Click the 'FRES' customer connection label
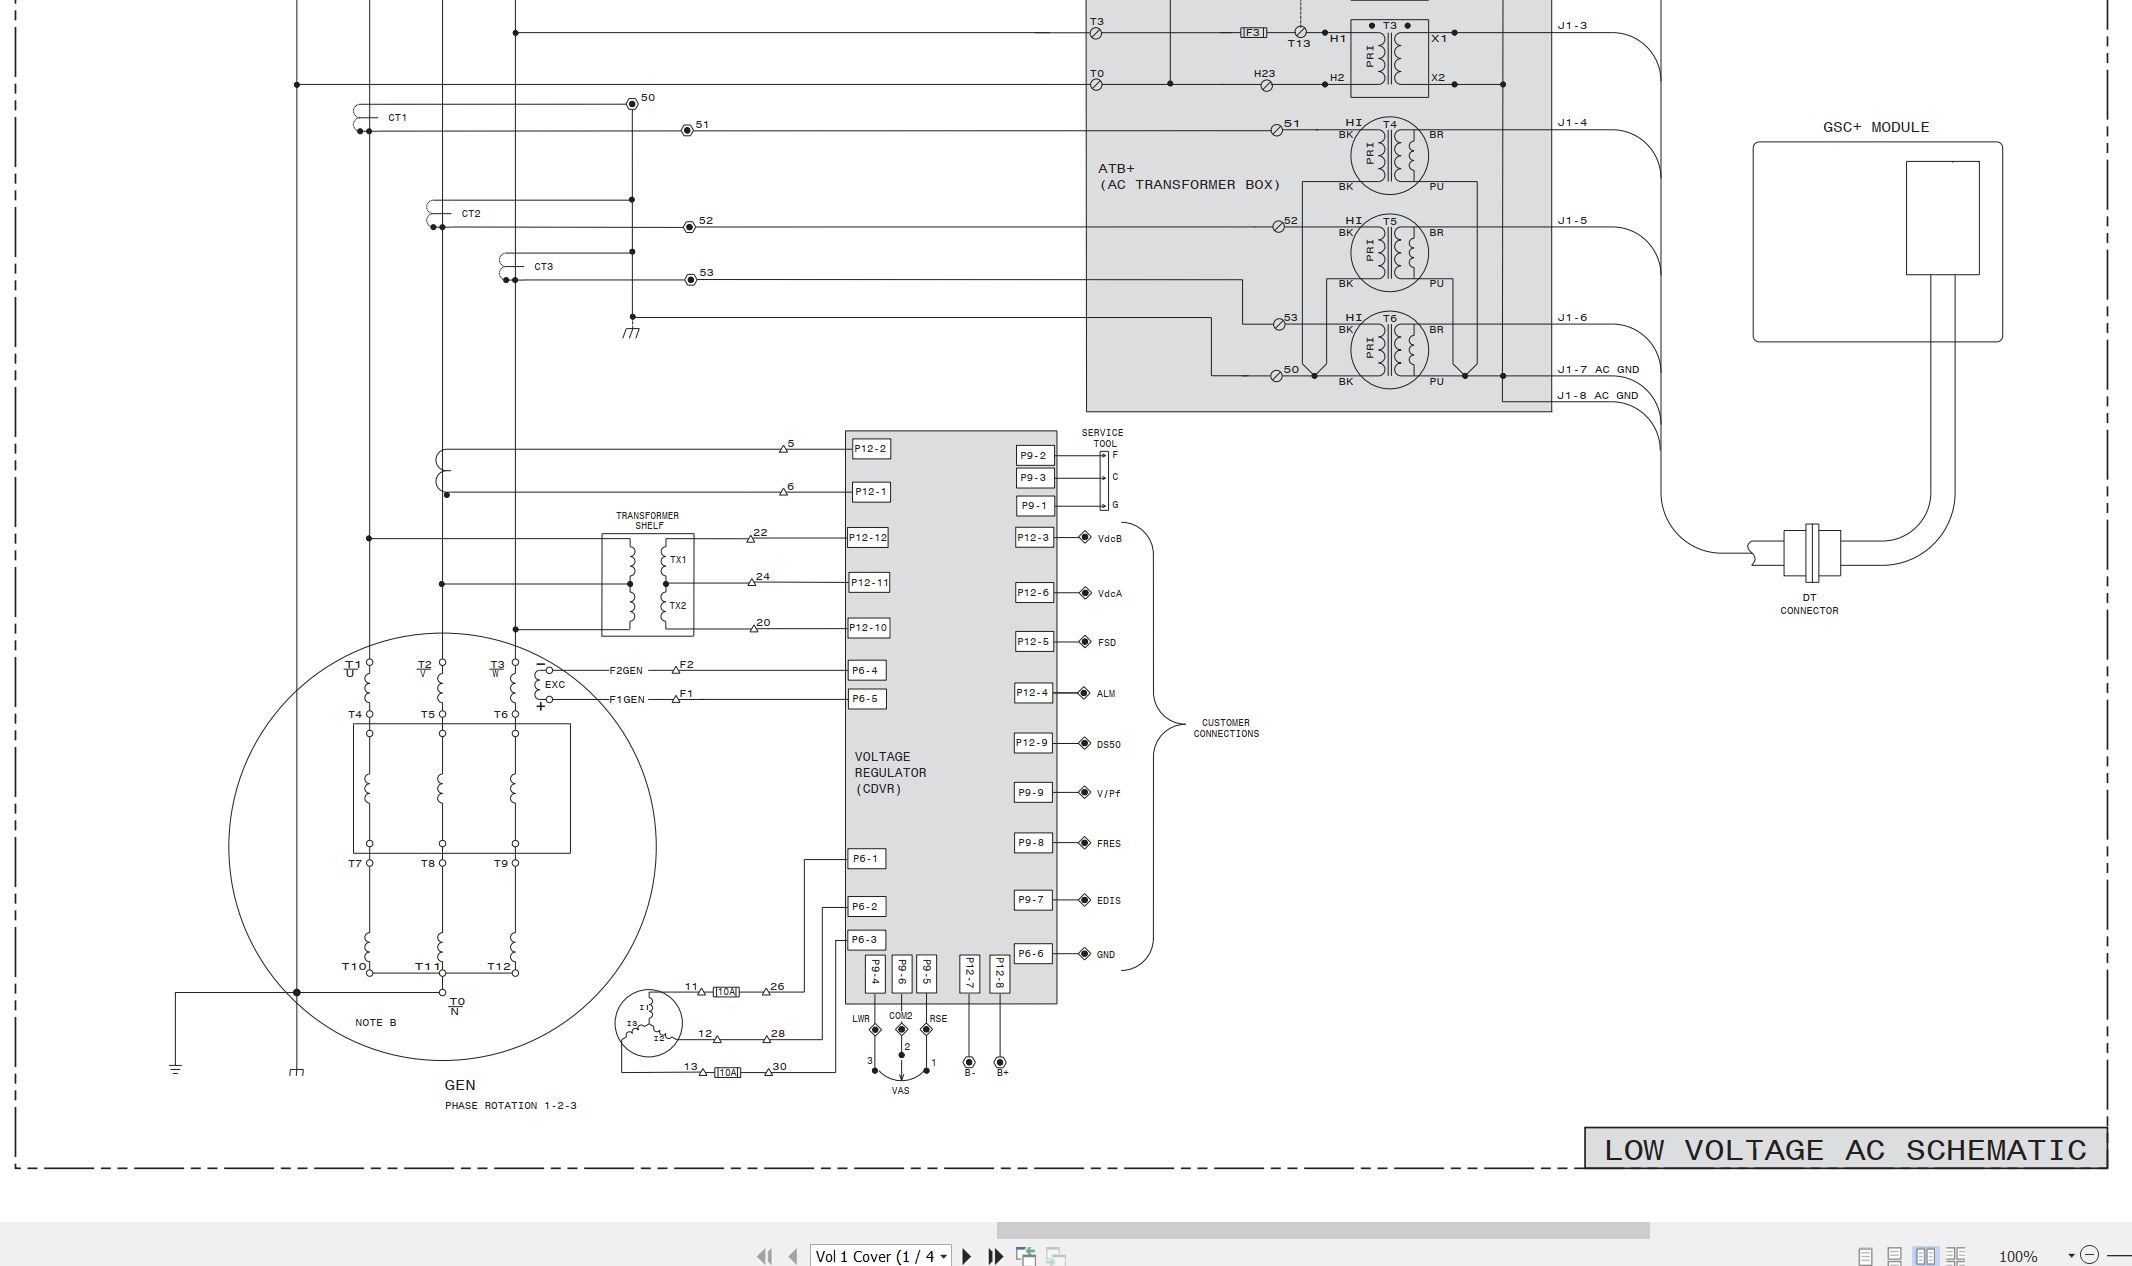Screen dimensions: 2132x1266 [x=1109, y=844]
